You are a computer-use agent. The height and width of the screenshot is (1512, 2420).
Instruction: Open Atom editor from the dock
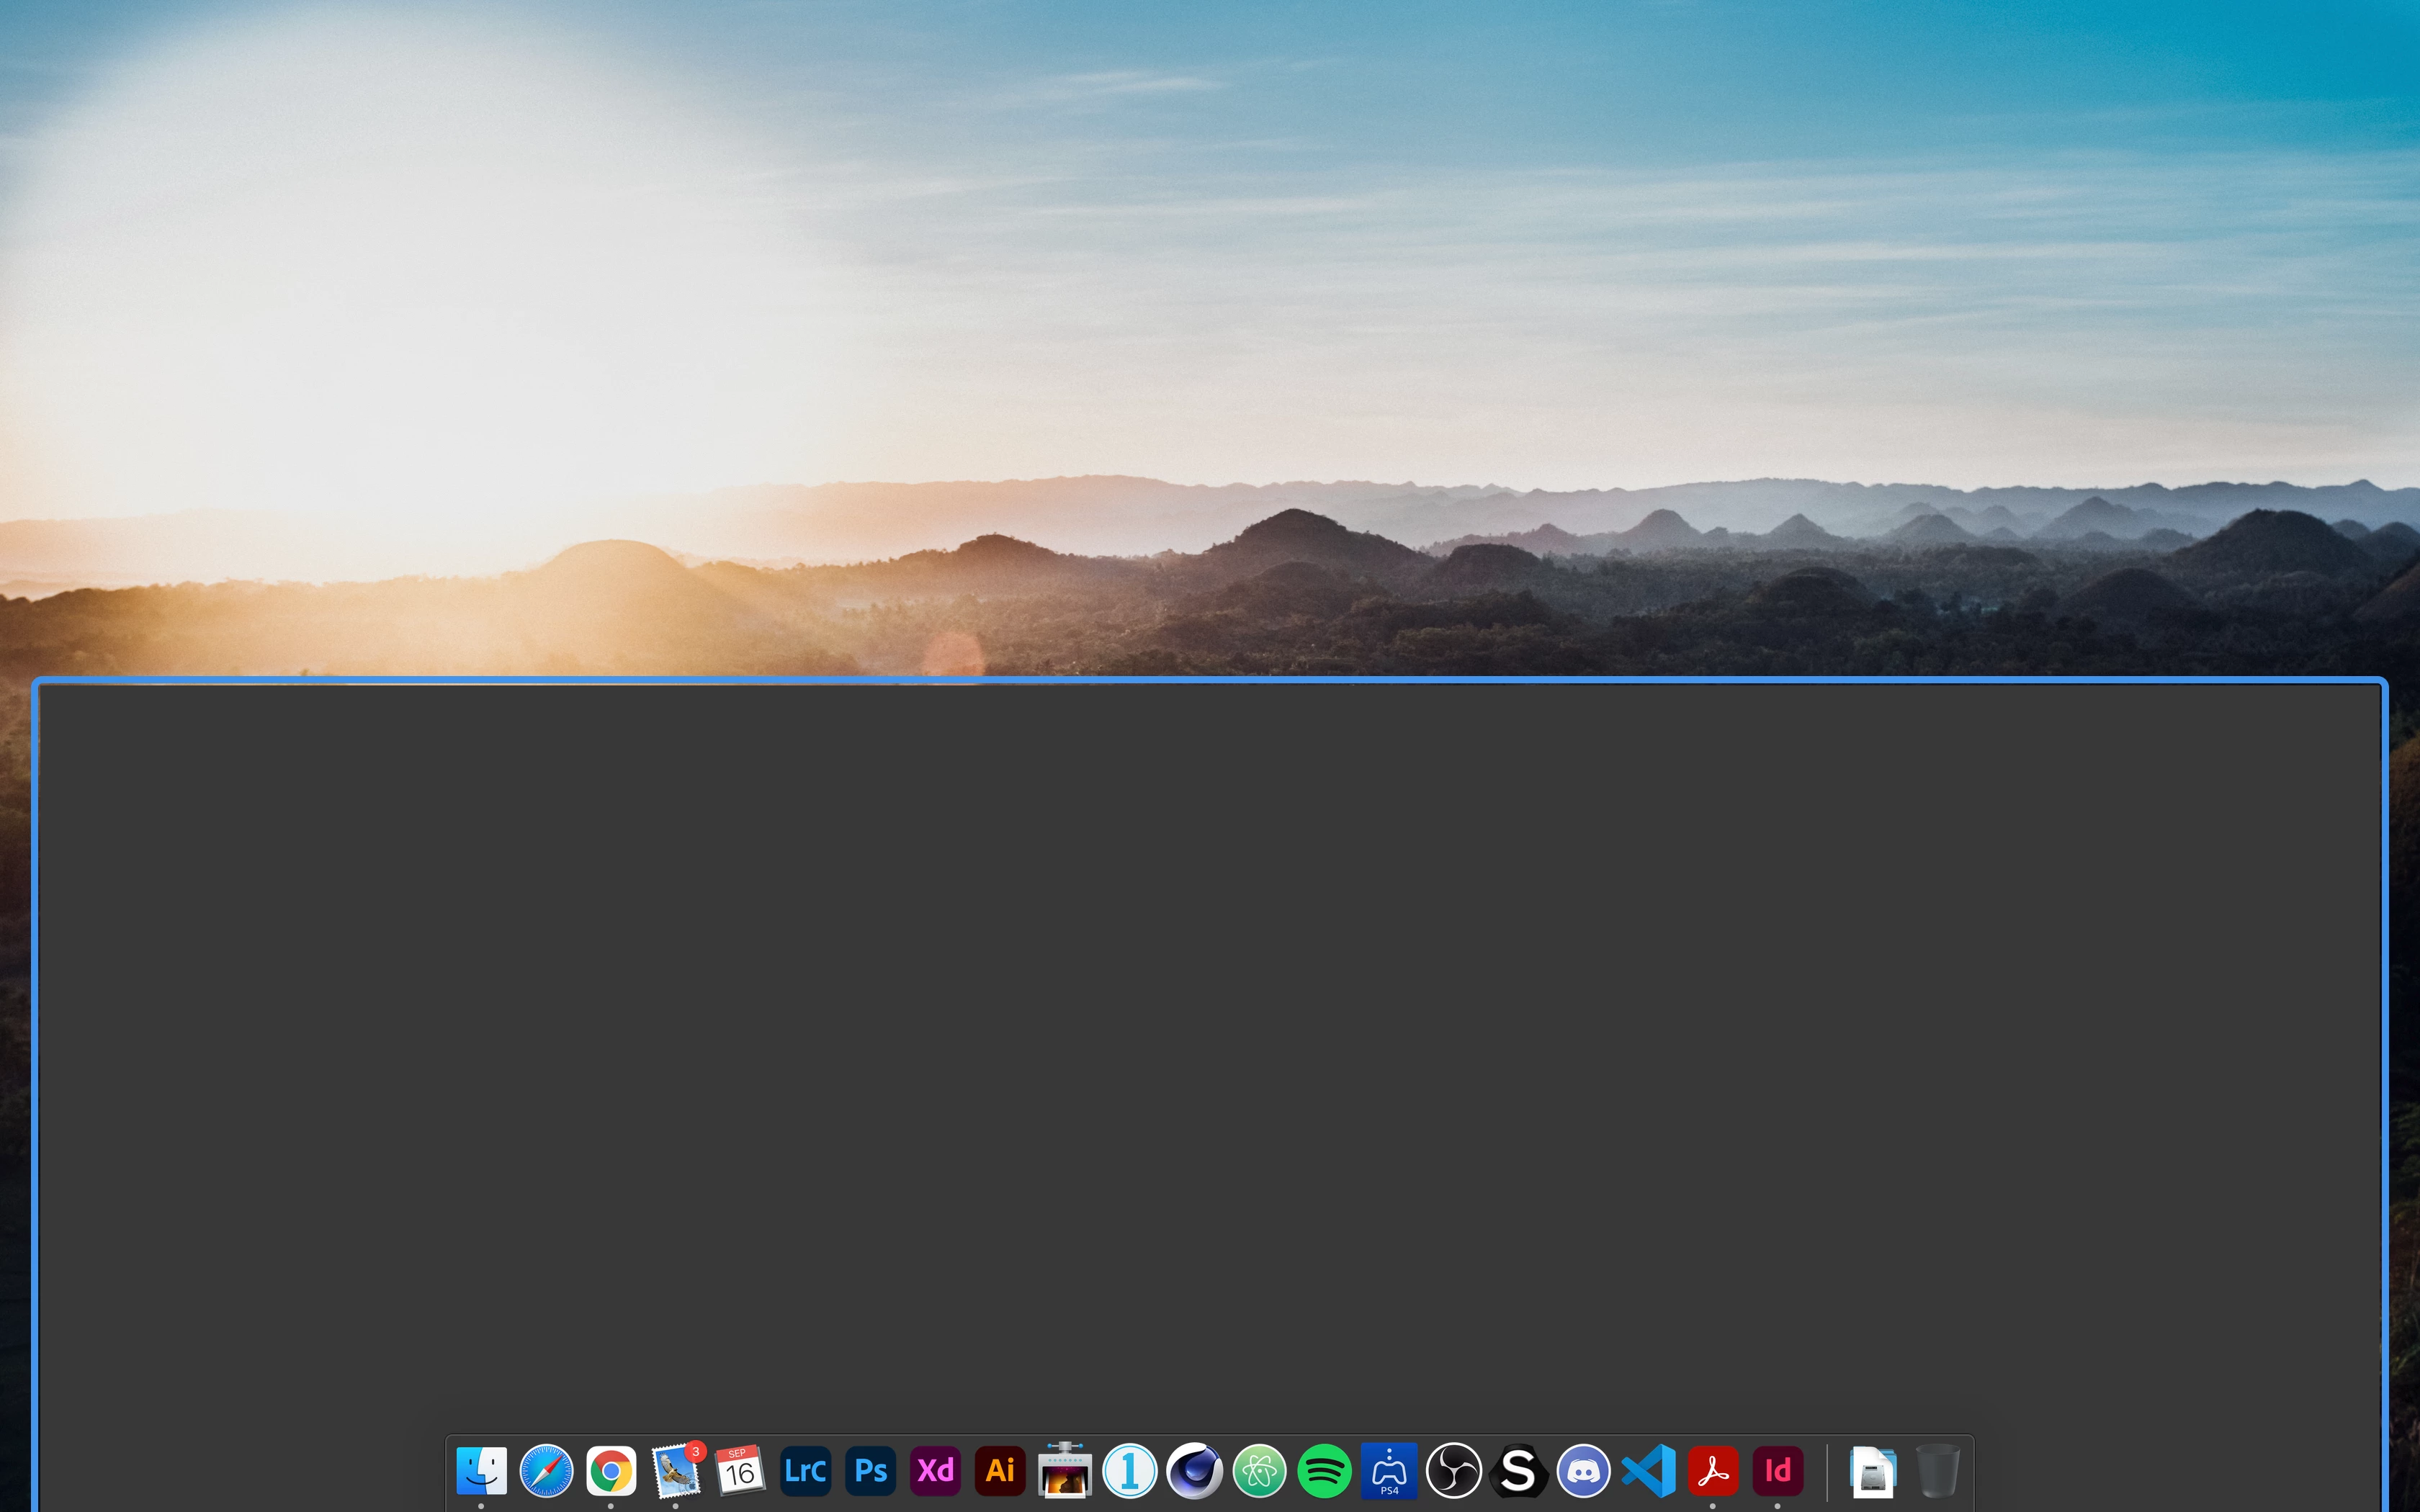click(x=1259, y=1471)
